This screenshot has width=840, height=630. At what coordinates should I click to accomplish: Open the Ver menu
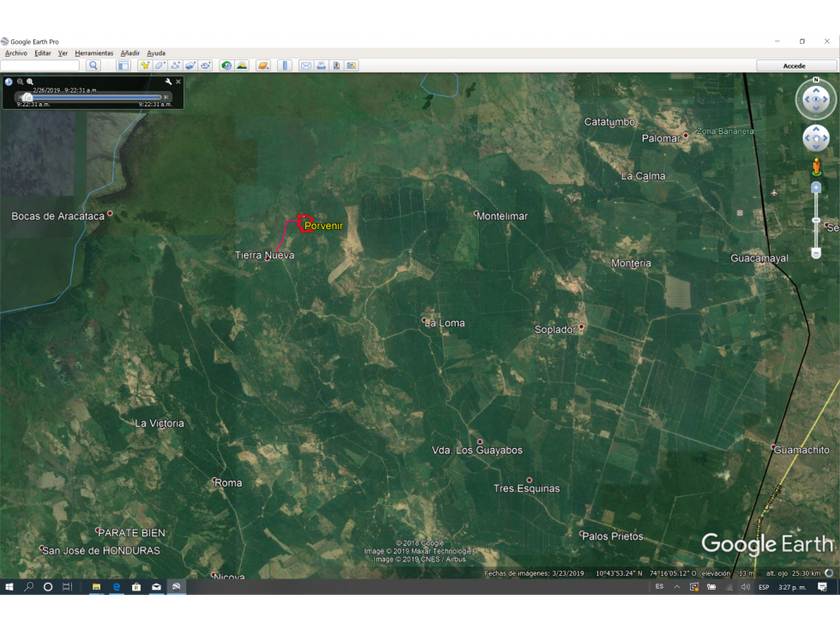(x=63, y=53)
